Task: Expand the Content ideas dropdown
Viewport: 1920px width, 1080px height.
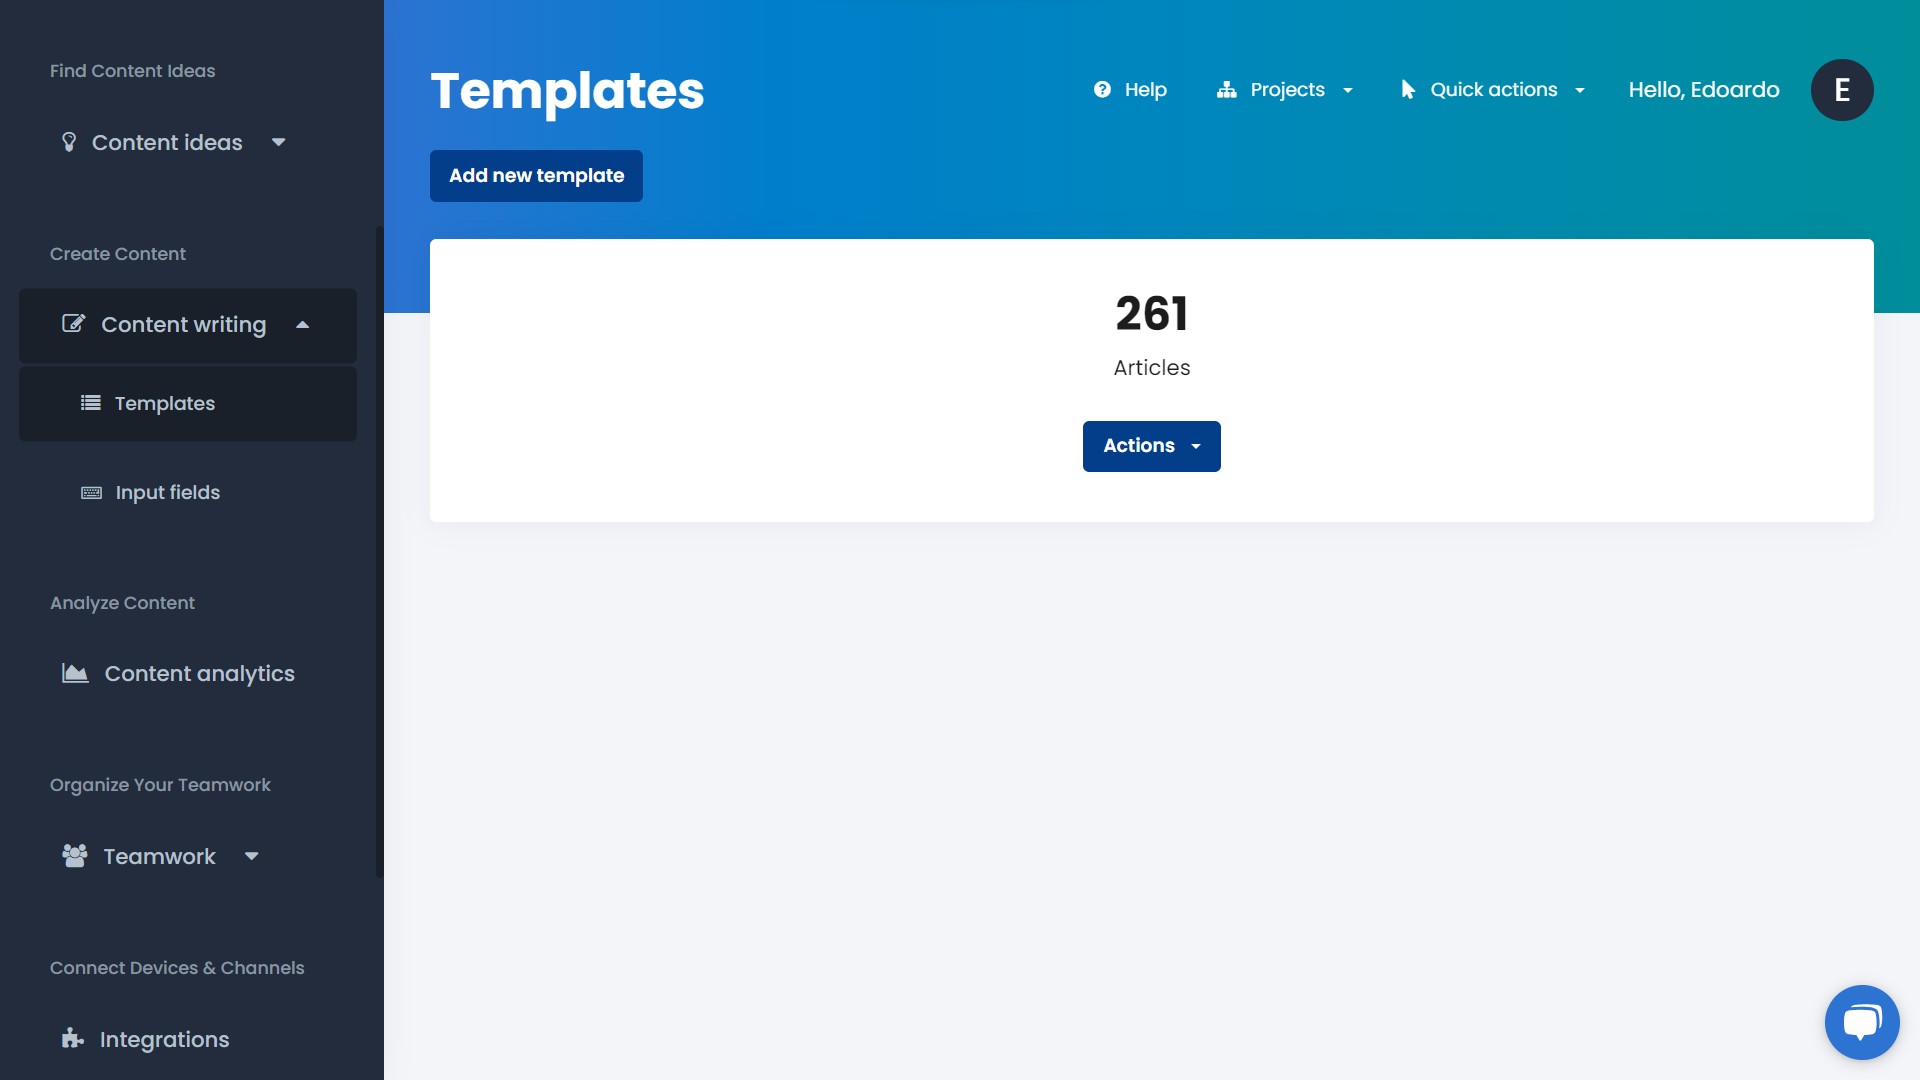Action: point(276,141)
